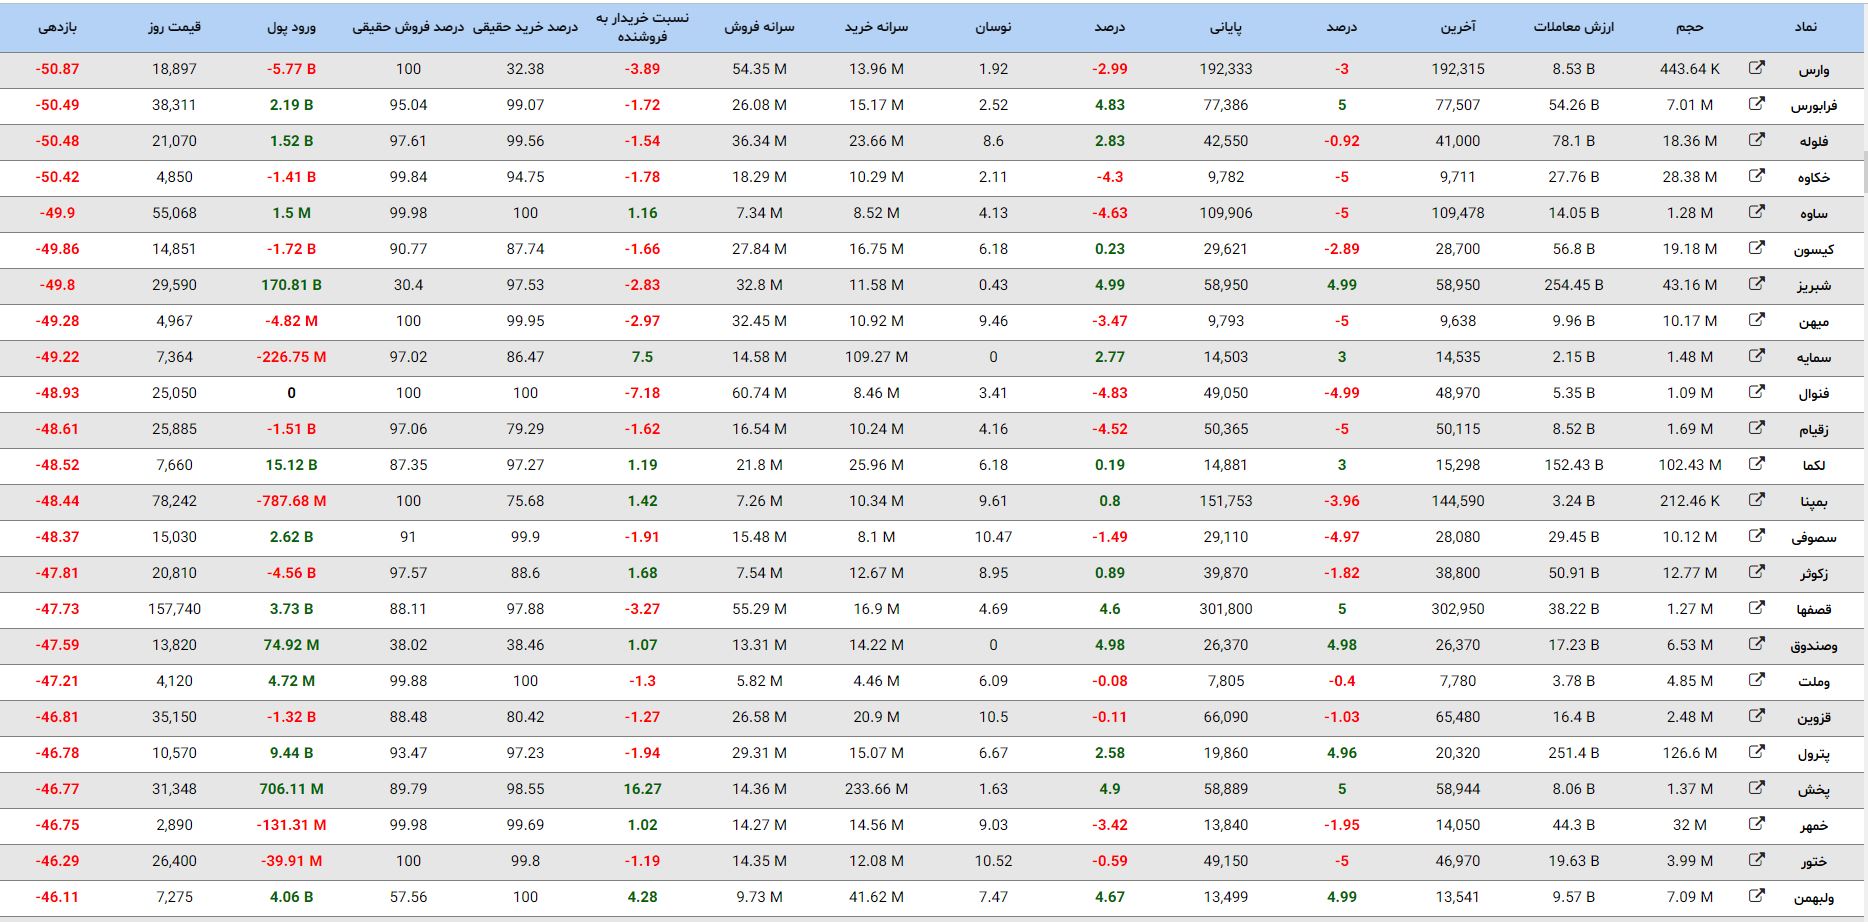
Task: Click money inflow -787.68 M
Action: click(291, 501)
